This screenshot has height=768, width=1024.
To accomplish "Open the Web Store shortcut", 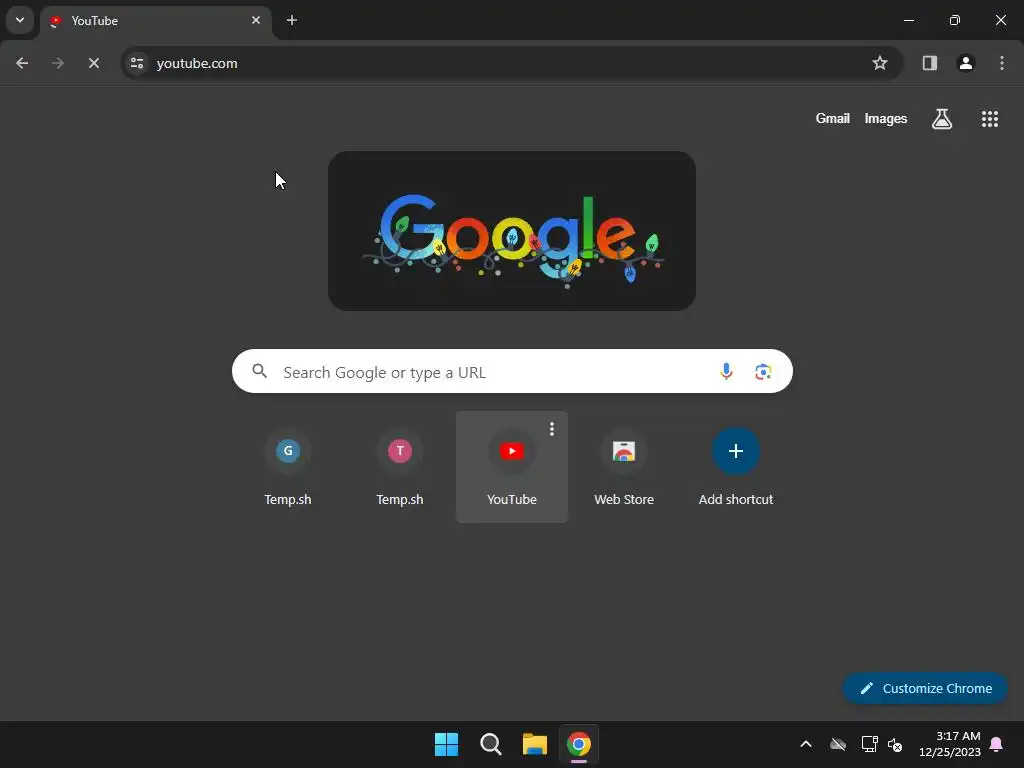I will (624, 467).
